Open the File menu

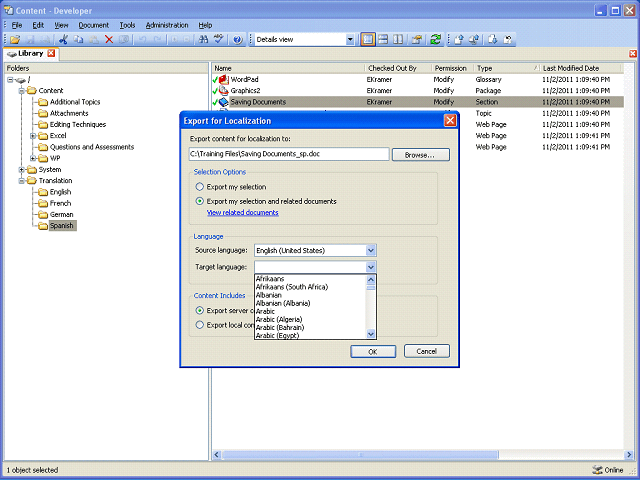click(17, 25)
